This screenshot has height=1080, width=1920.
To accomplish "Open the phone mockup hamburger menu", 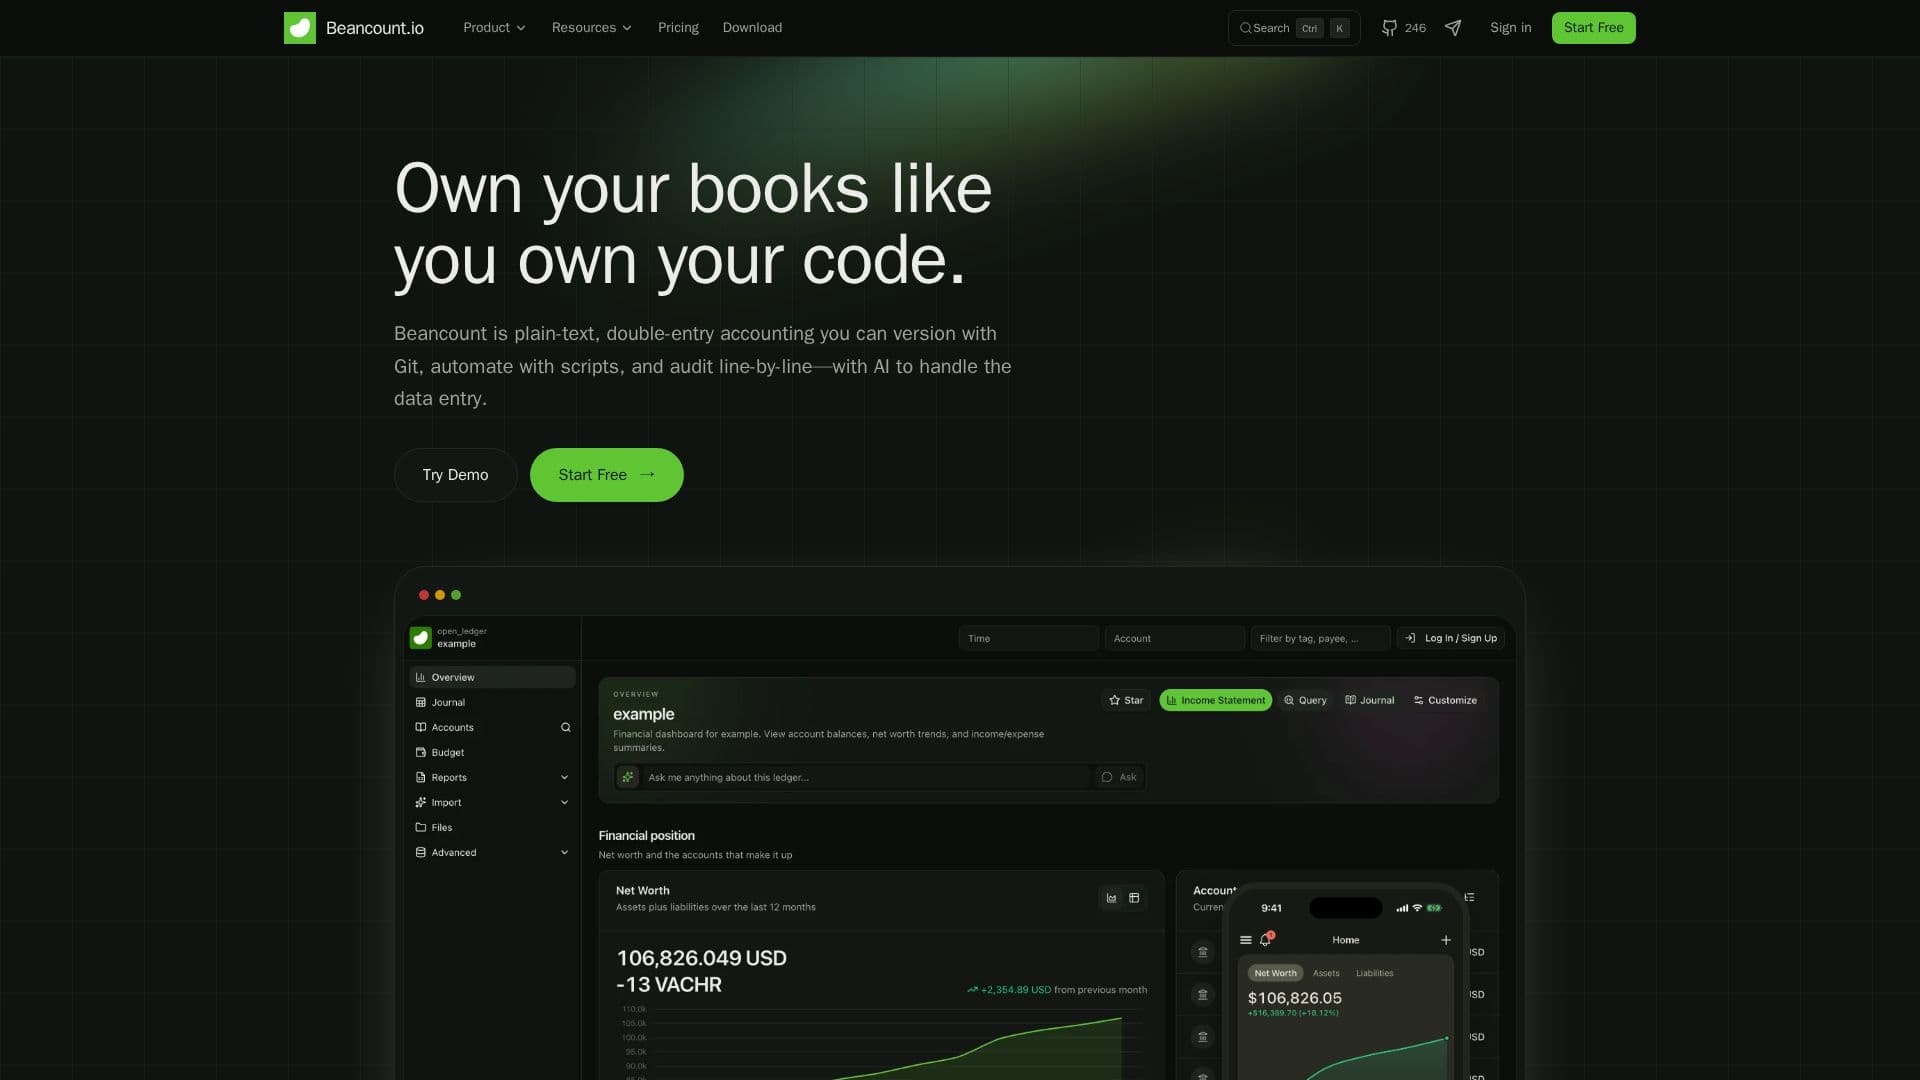I will 1246,940.
